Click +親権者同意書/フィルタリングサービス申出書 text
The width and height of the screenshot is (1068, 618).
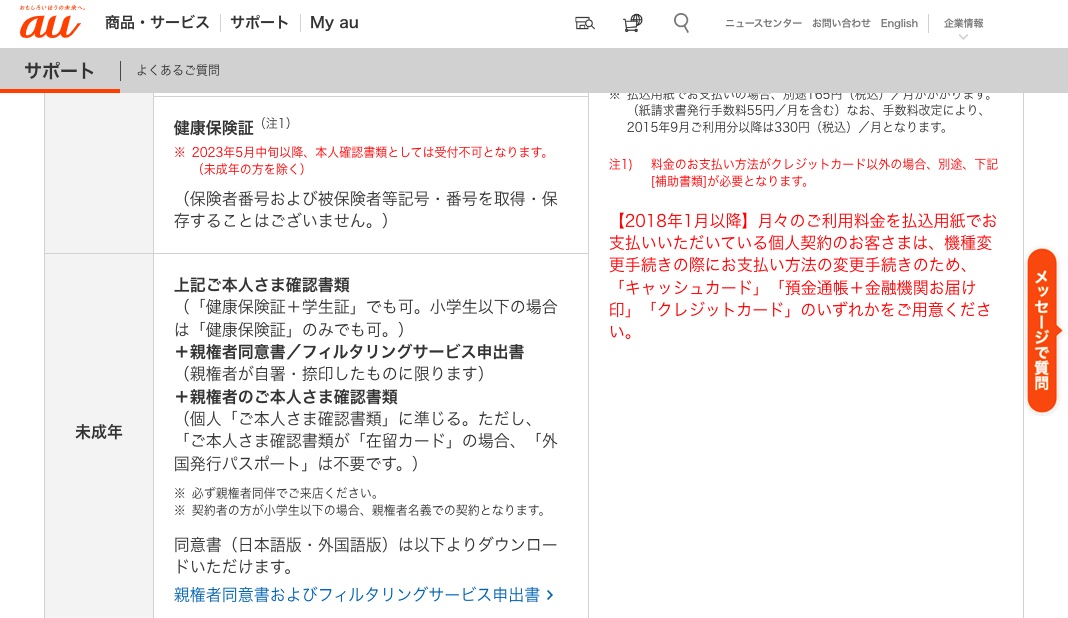[x=349, y=352]
